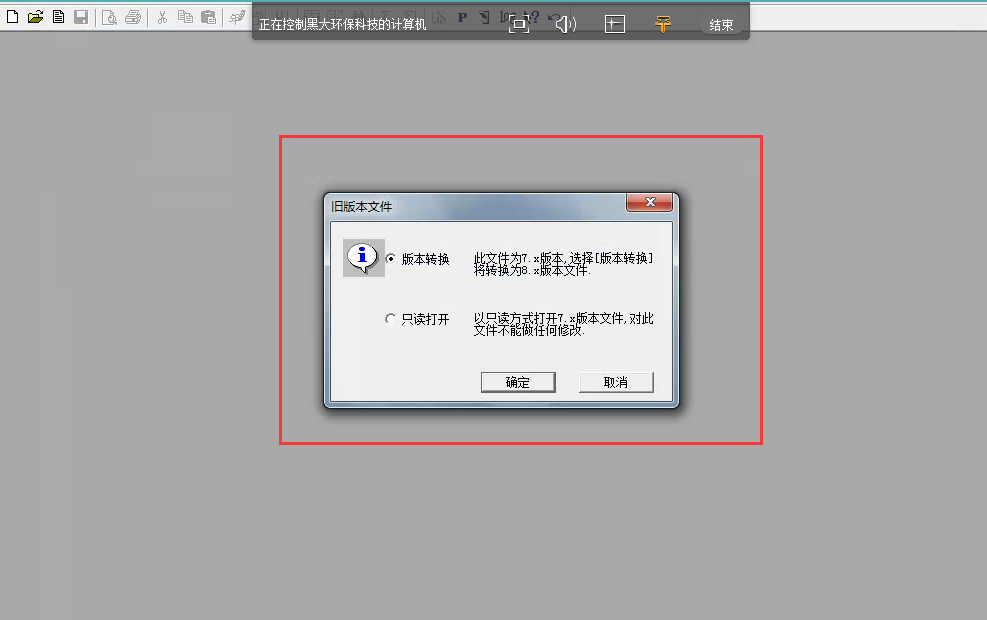This screenshot has width=987, height=620.
Task: End the remote session with 结束
Action: click(721, 25)
